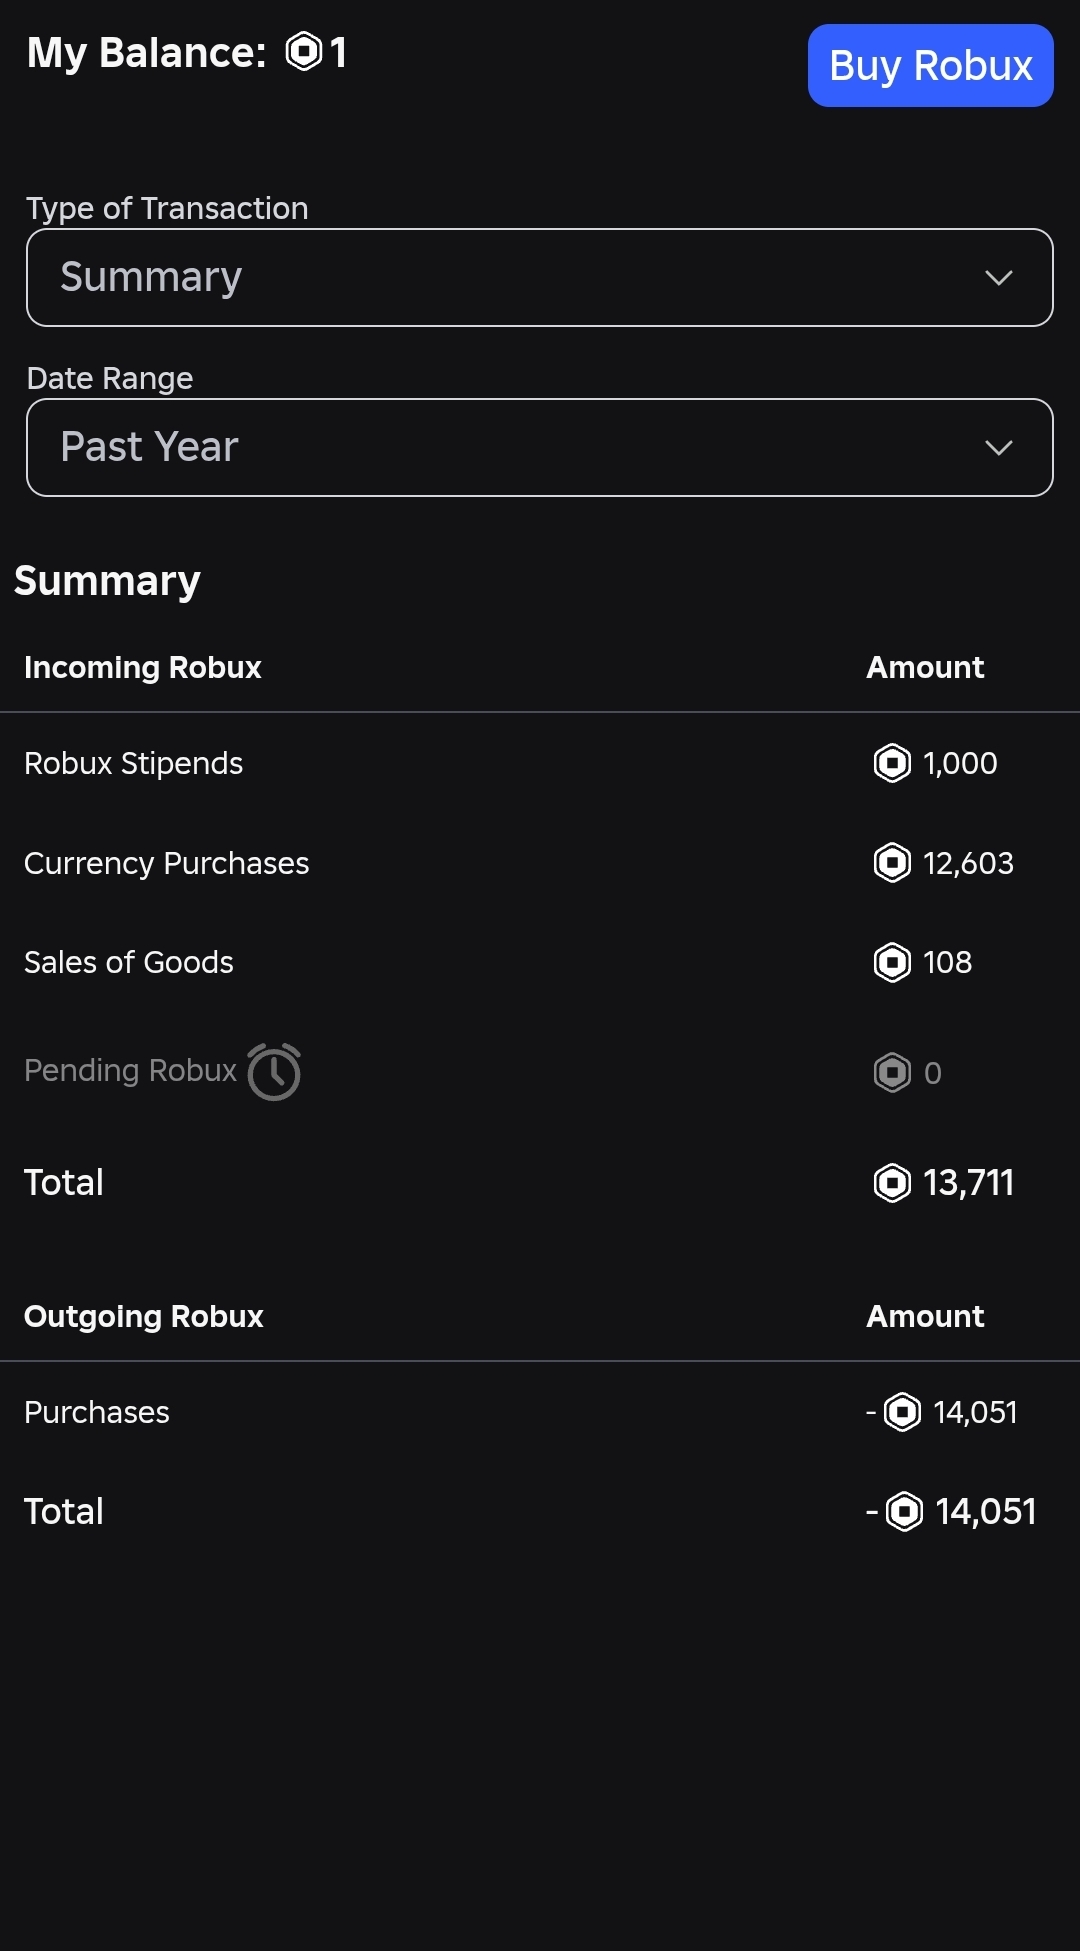Click the Robux icon in Purchases row
The height and width of the screenshot is (1951, 1080).
click(x=903, y=1412)
